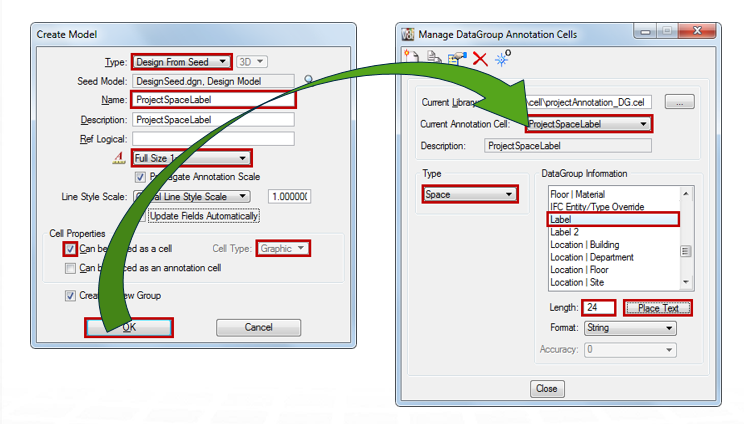Image resolution: width=744 pixels, height=424 pixels.
Task: Click the new annotation cell icon
Action: click(x=411, y=57)
